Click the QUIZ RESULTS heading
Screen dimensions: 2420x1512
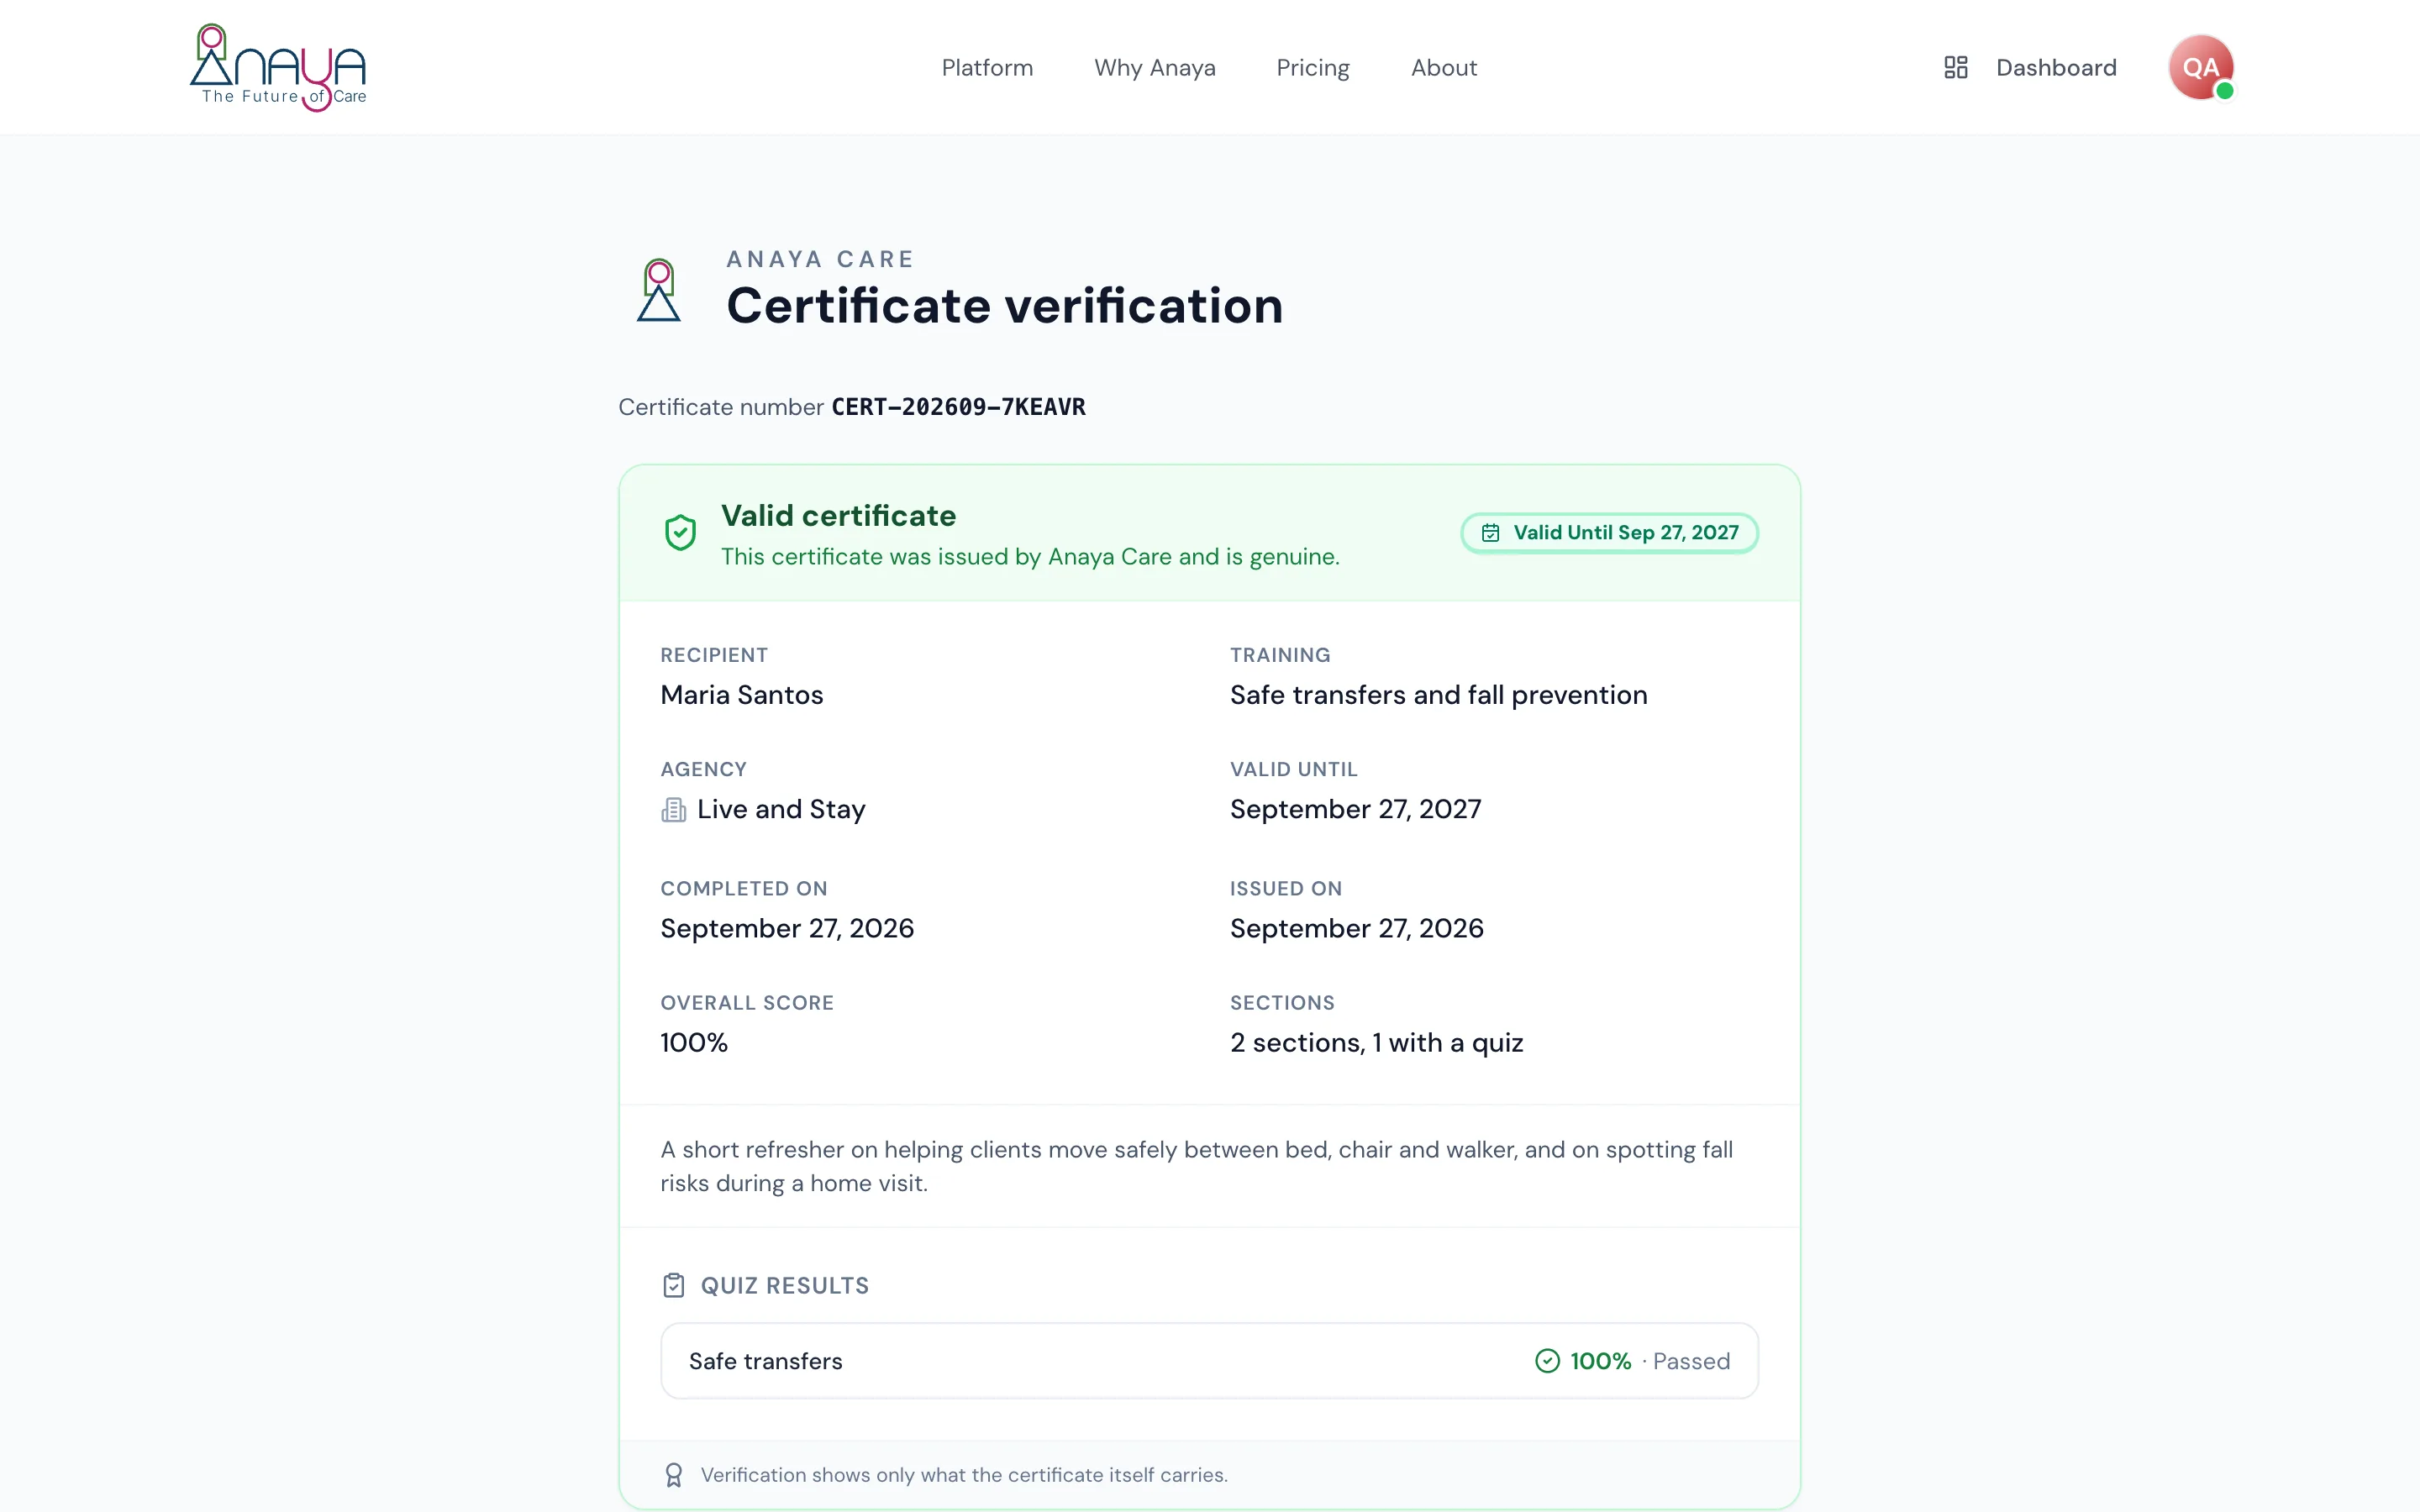784,1285
